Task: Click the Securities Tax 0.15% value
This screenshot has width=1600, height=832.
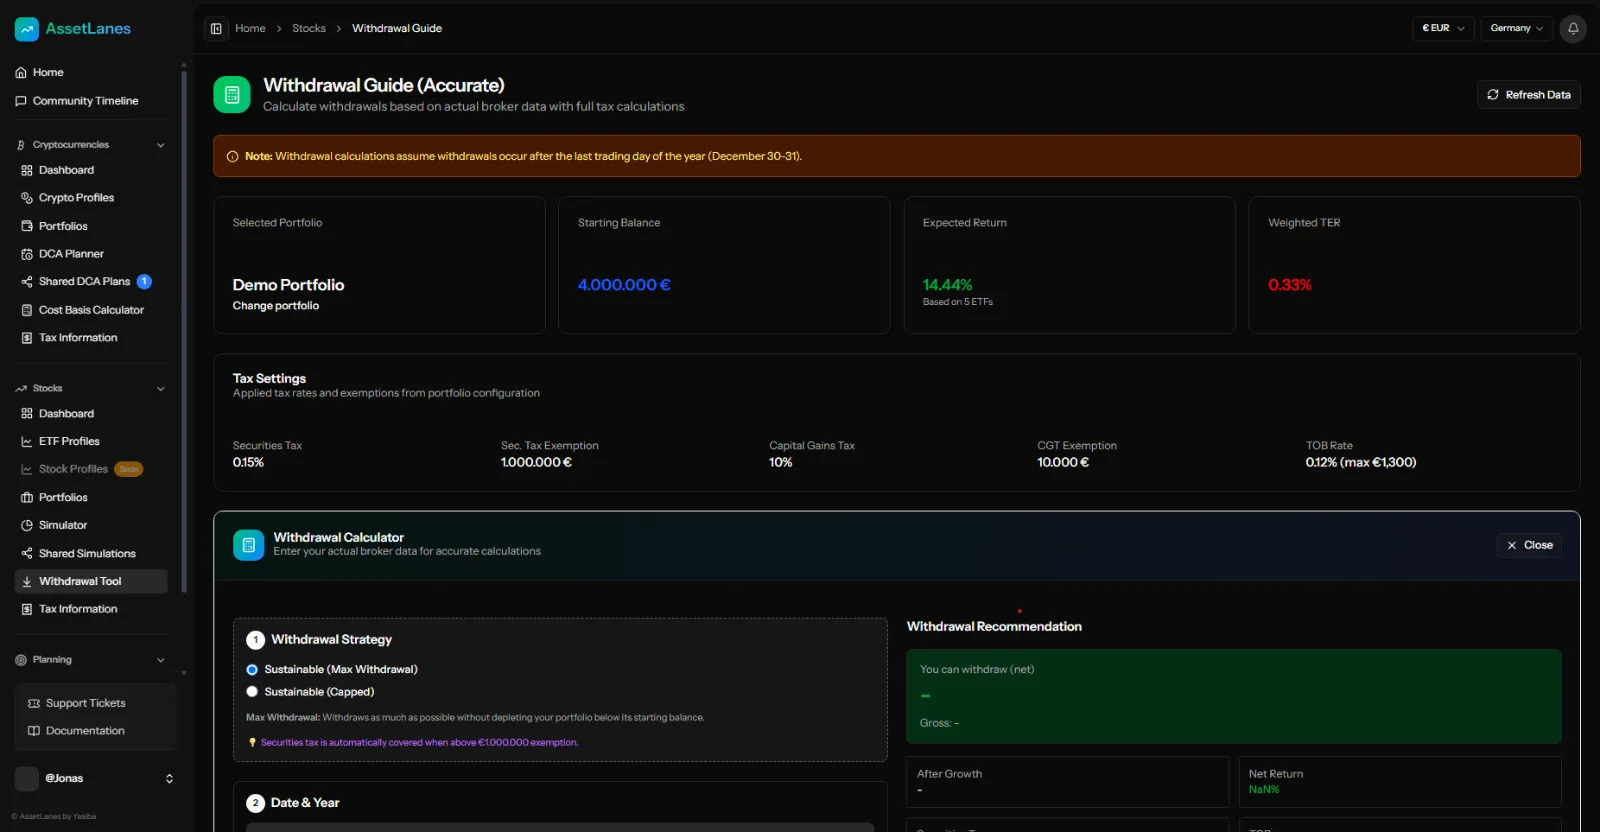Action: click(x=248, y=463)
